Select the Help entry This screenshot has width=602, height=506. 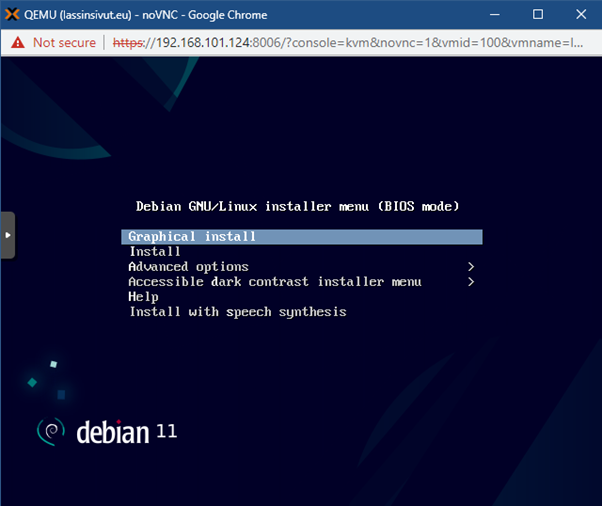click(x=143, y=297)
